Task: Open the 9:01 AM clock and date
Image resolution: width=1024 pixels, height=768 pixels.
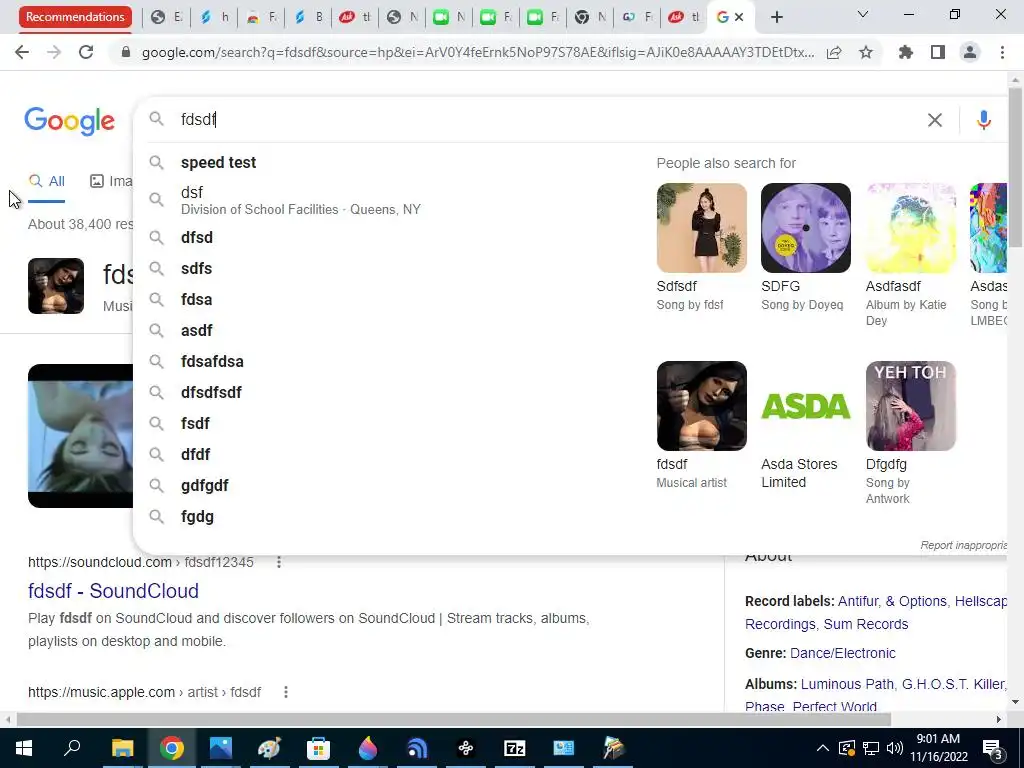Action: click(x=938, y=748)
